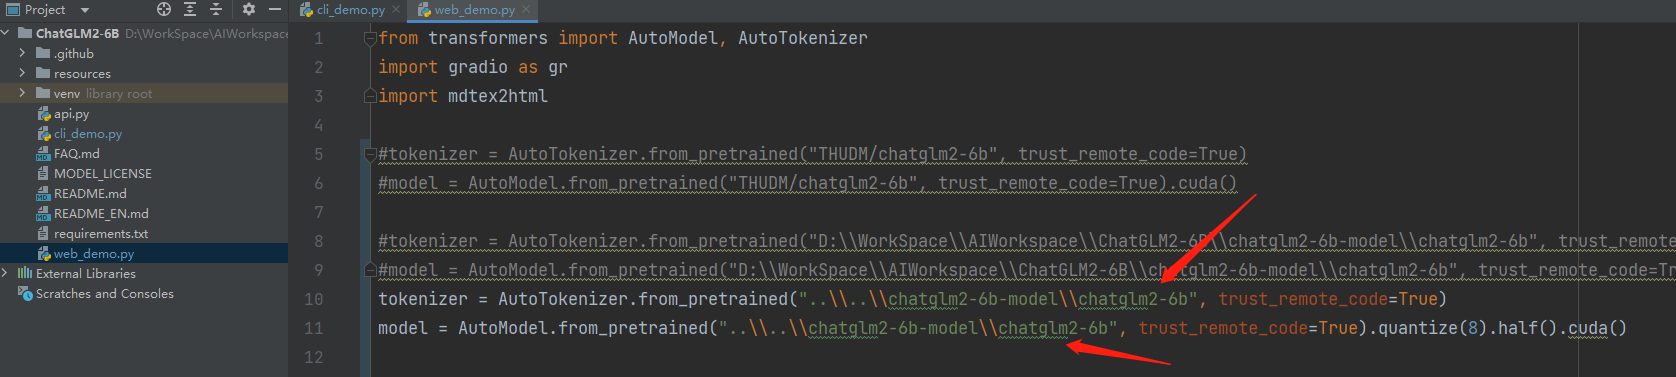Expand the venv library root folder
1676x377 pixels.
(x=22, y=93)
